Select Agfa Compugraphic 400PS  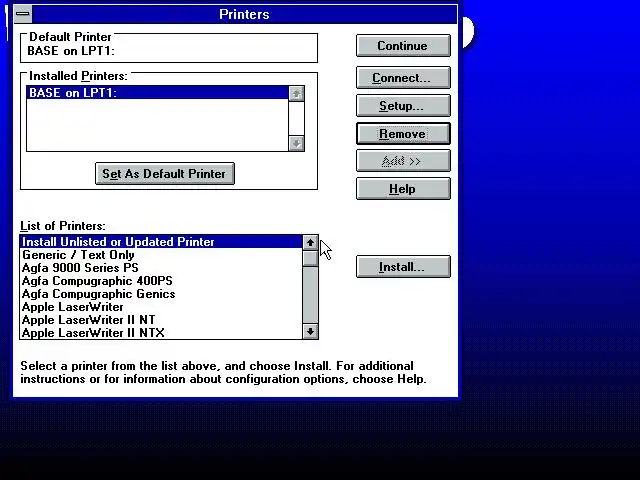pyautogui.click(x=161, y=281)
